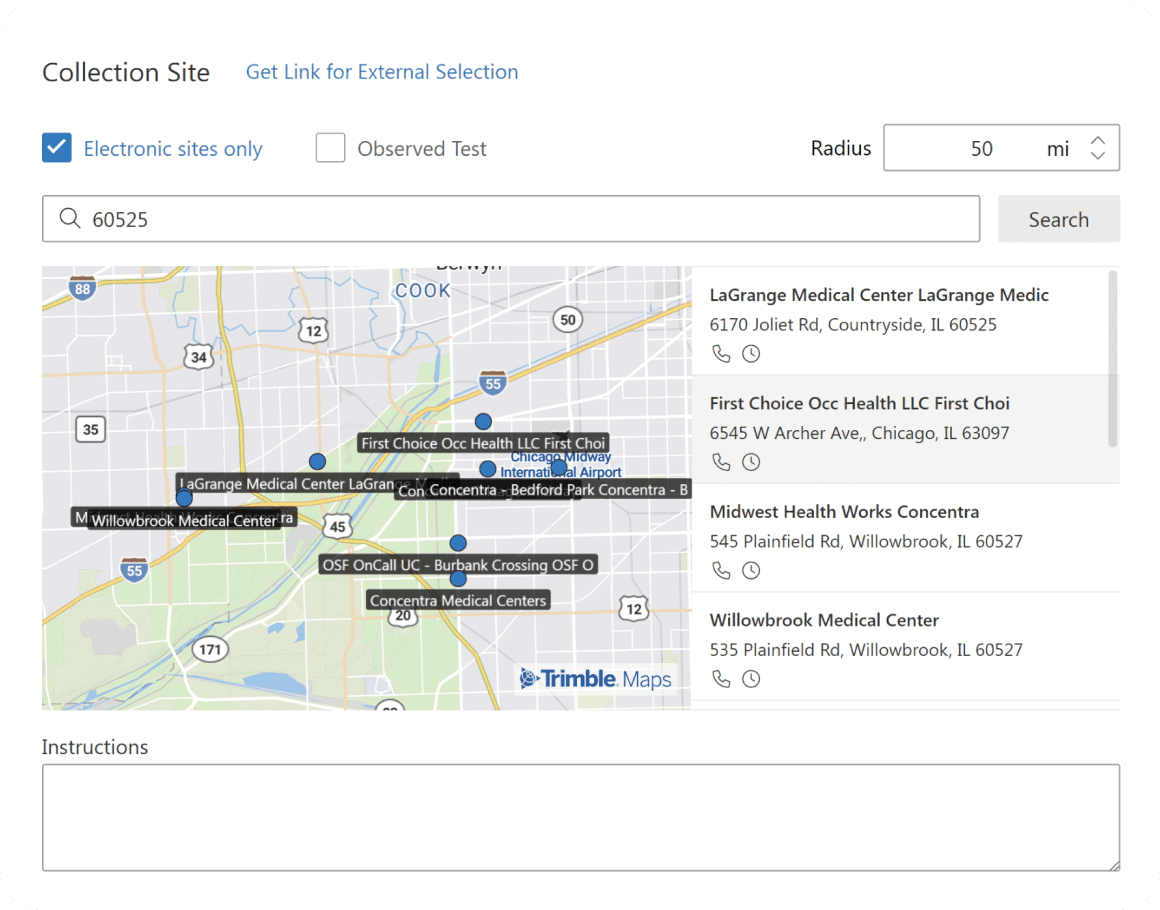Click Concentra Medical Centers map label

458,600
